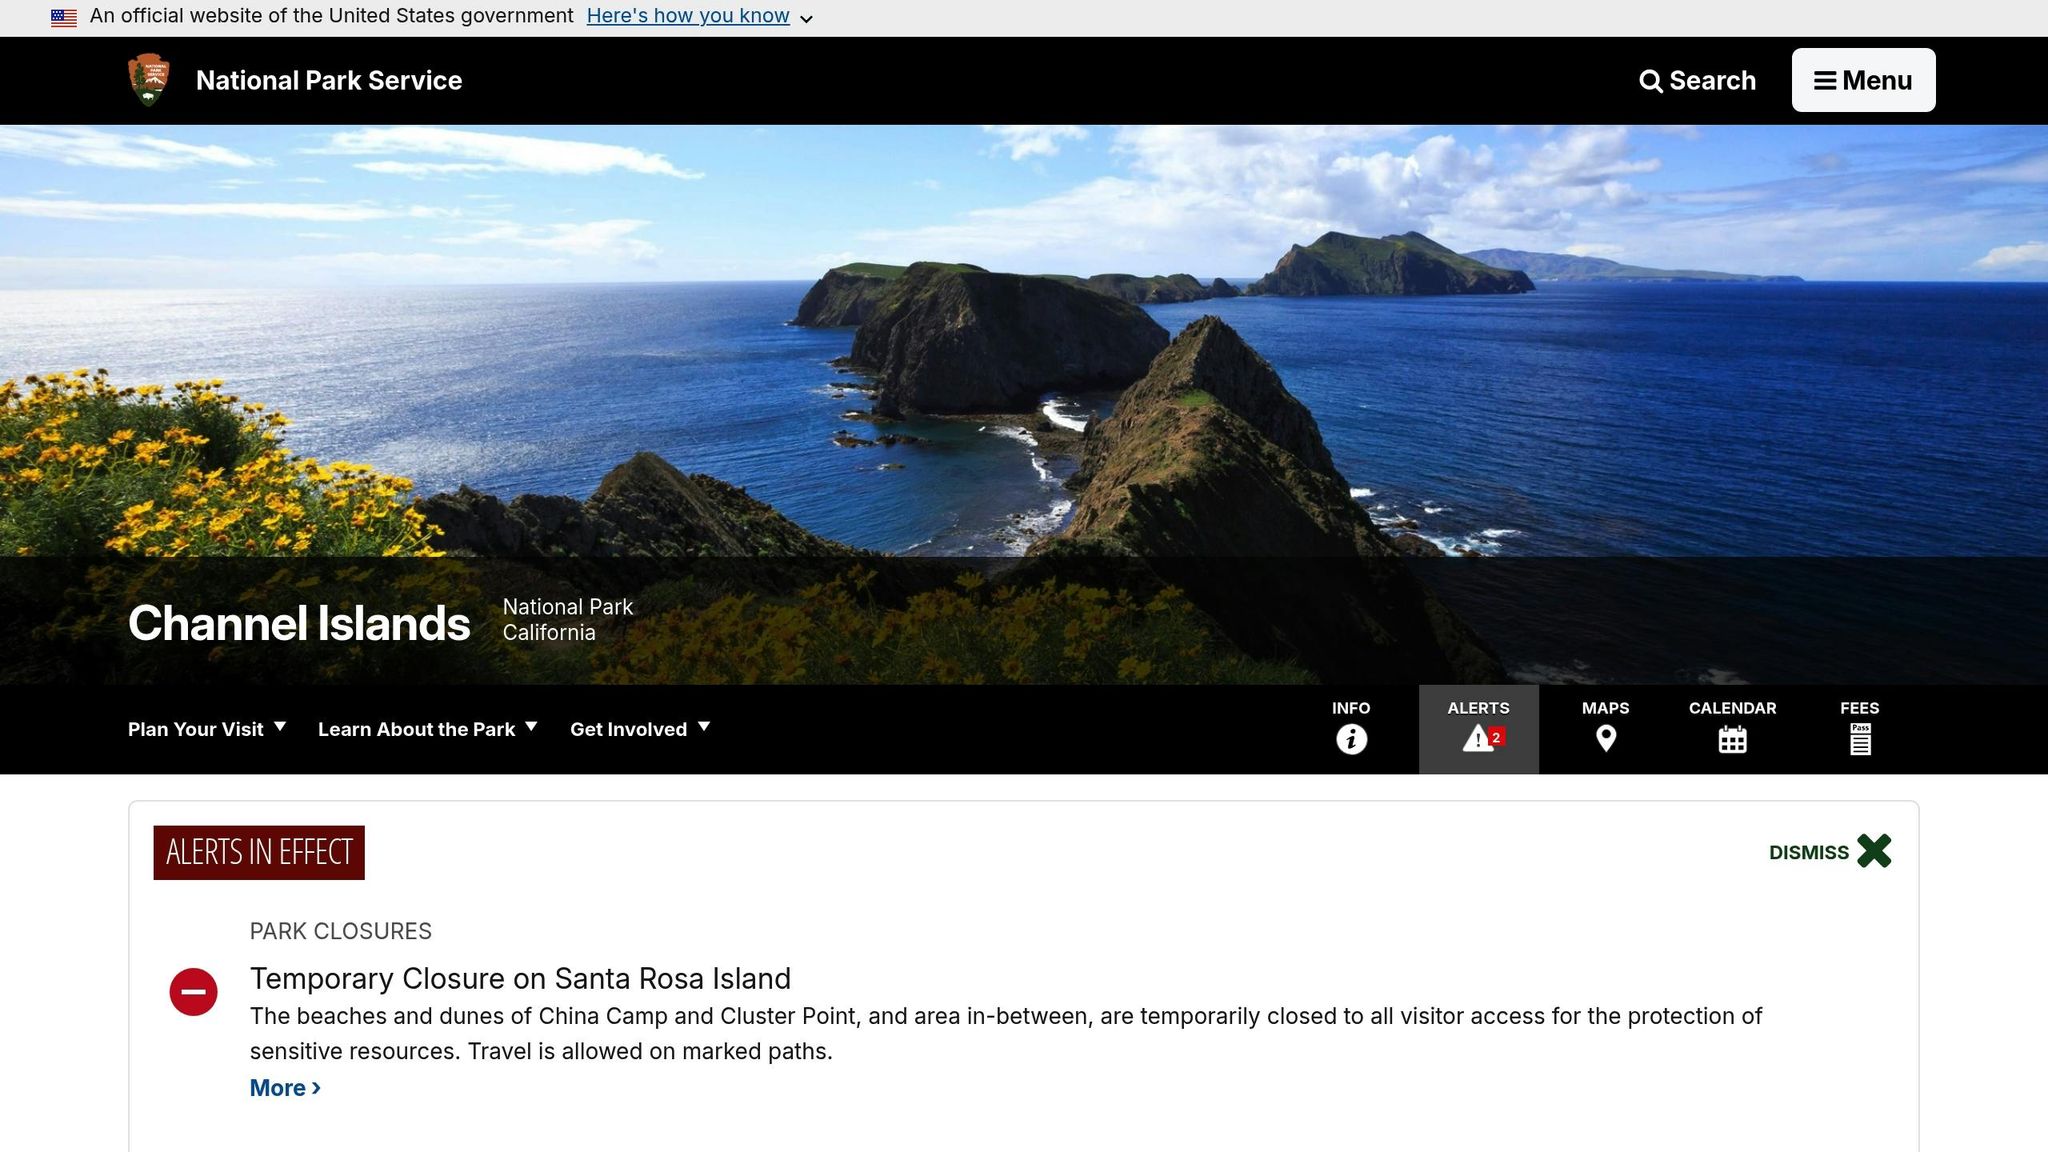Click the ALERTS IN EFFECT label

coord(259,852)
